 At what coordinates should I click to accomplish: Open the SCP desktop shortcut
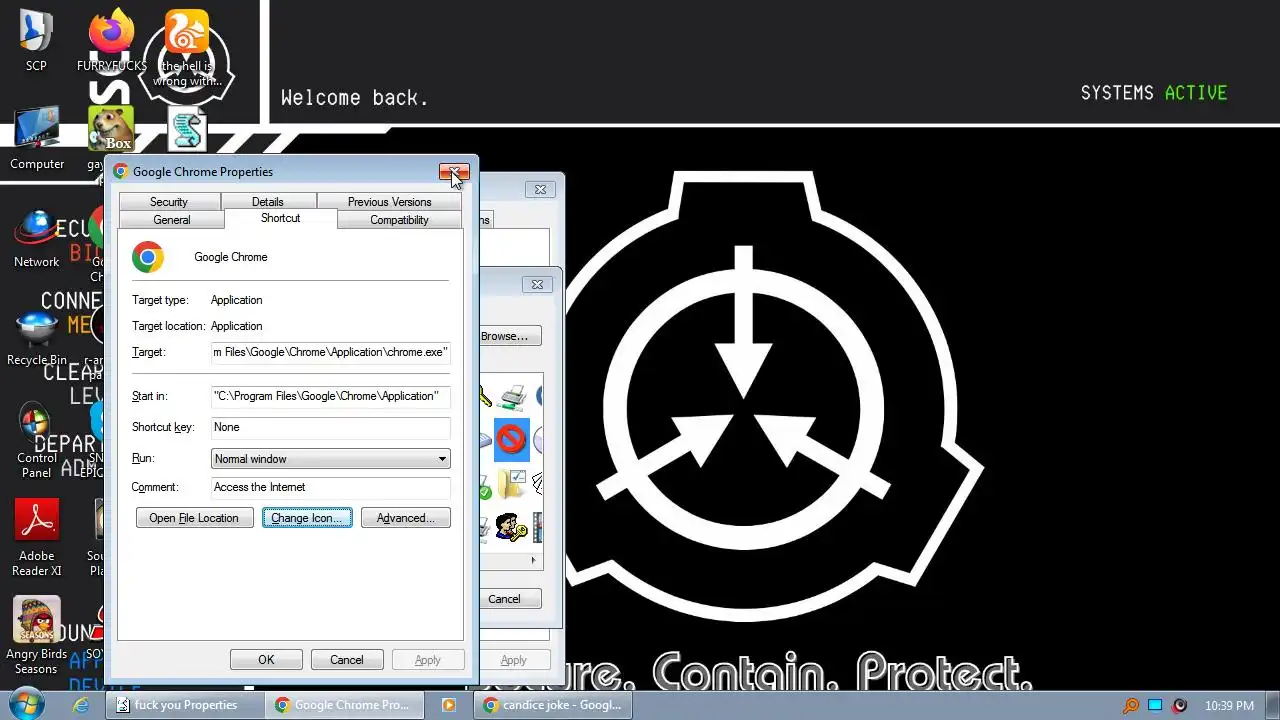36,40
